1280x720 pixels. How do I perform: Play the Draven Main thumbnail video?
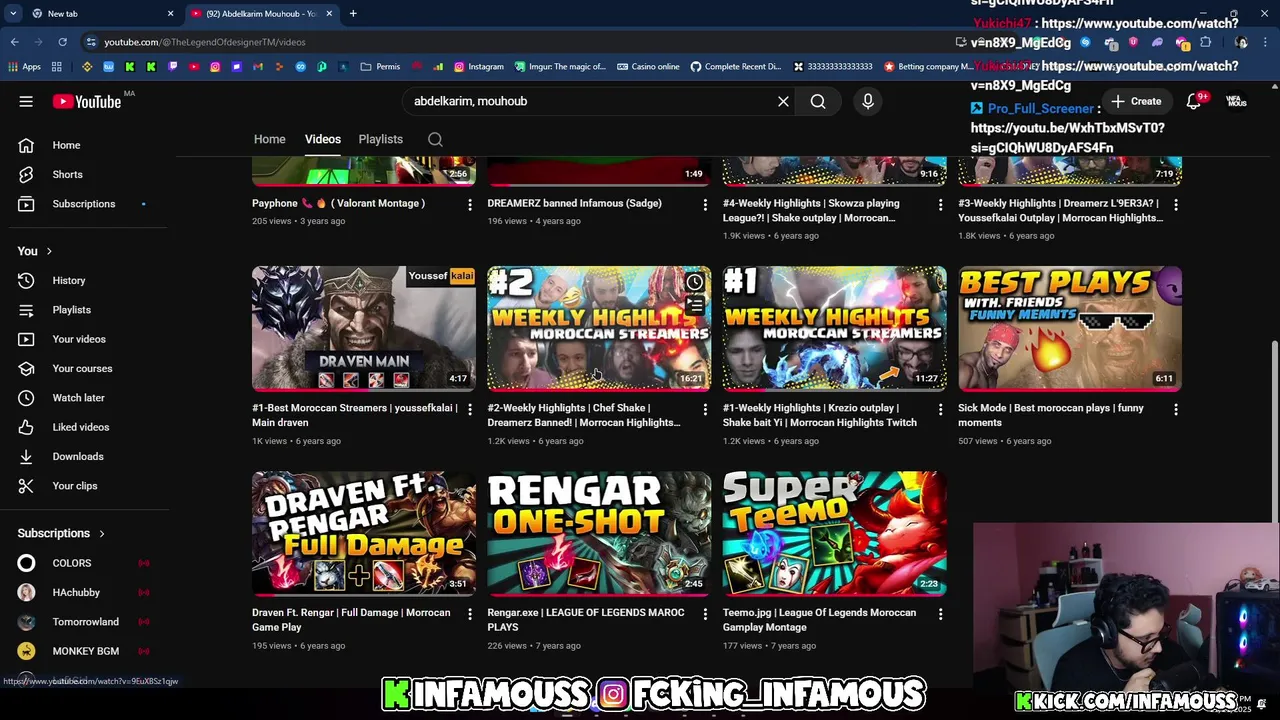[x=364, y=328]
